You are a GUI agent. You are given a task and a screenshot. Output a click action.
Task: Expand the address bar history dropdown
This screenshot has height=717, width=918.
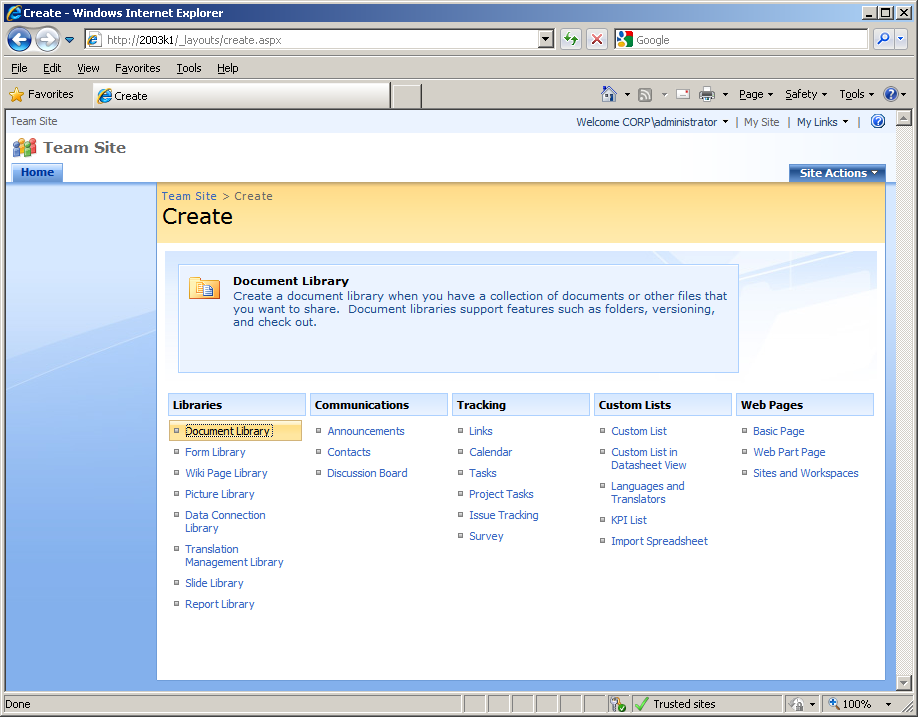(544, 38)
